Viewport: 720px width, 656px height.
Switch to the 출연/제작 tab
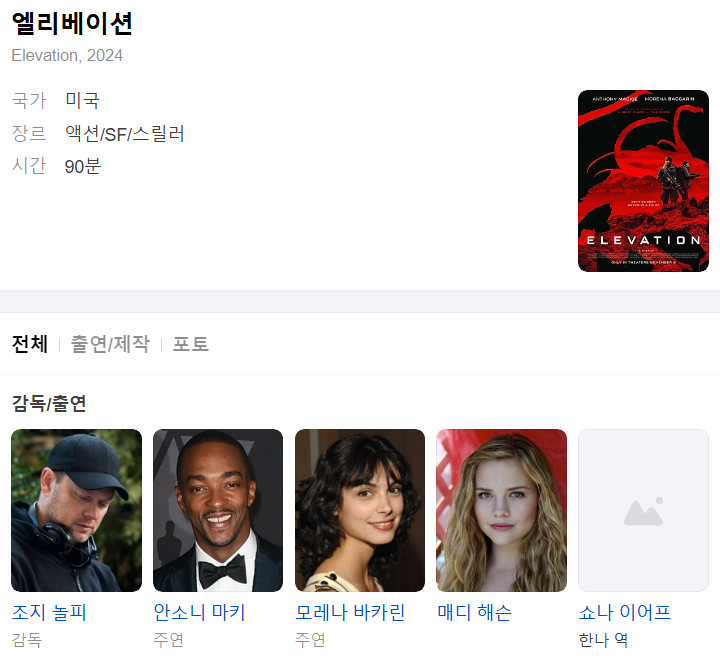110,344
